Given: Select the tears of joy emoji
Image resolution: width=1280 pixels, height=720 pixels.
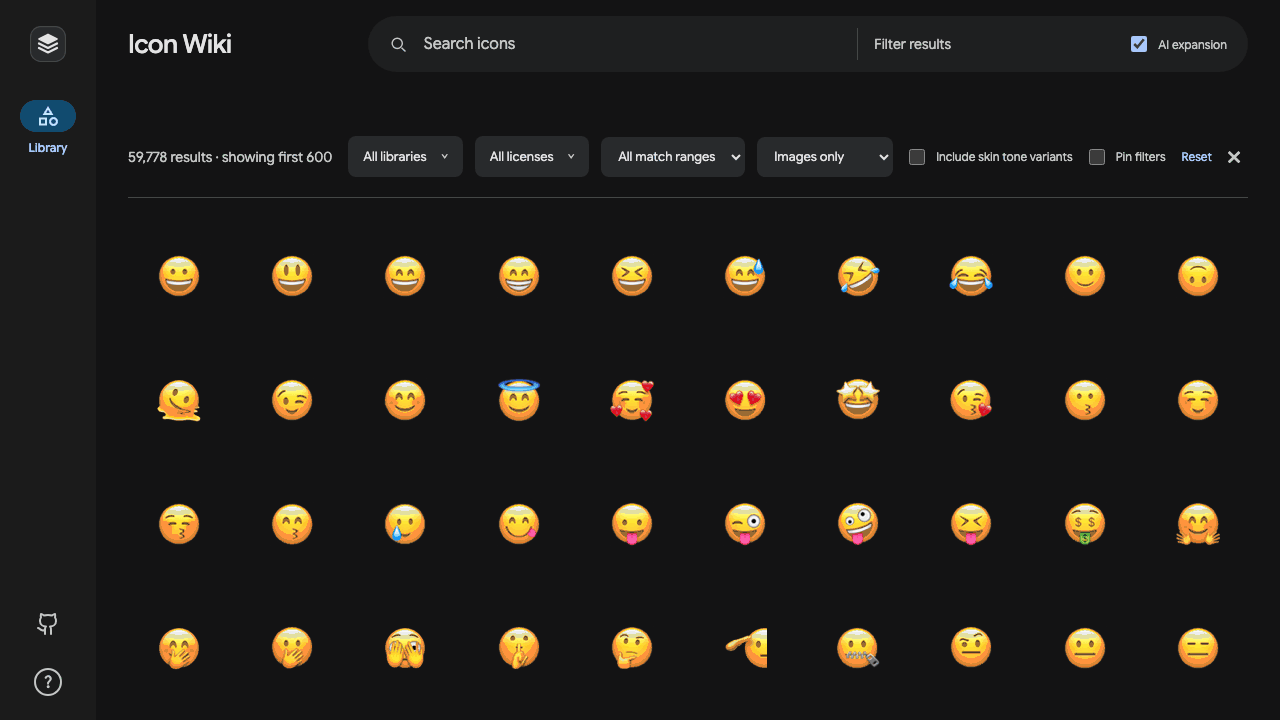Looking at the screenshot, I should (x=971, y=276).
